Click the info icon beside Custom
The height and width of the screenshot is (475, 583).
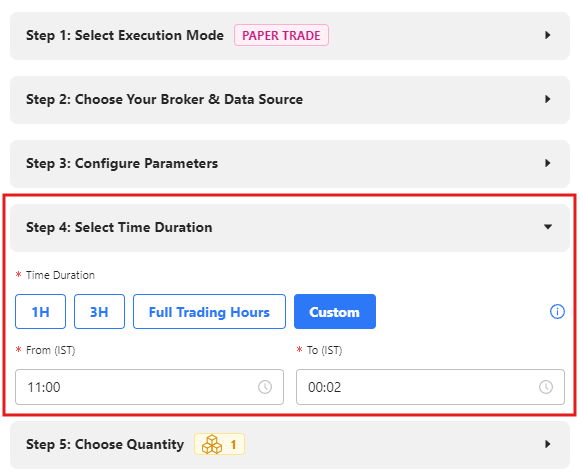pyautogui.click(x=557, y=311)
